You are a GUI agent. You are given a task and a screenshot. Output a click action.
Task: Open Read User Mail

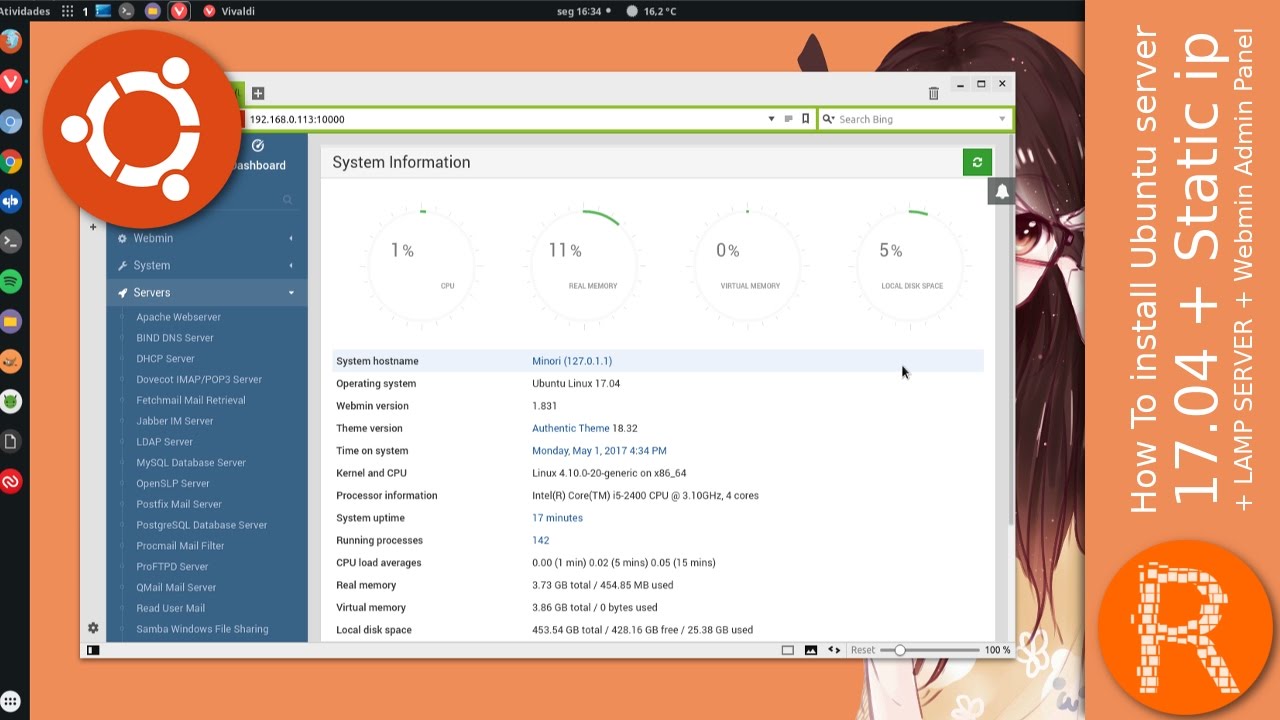[171, 608]
